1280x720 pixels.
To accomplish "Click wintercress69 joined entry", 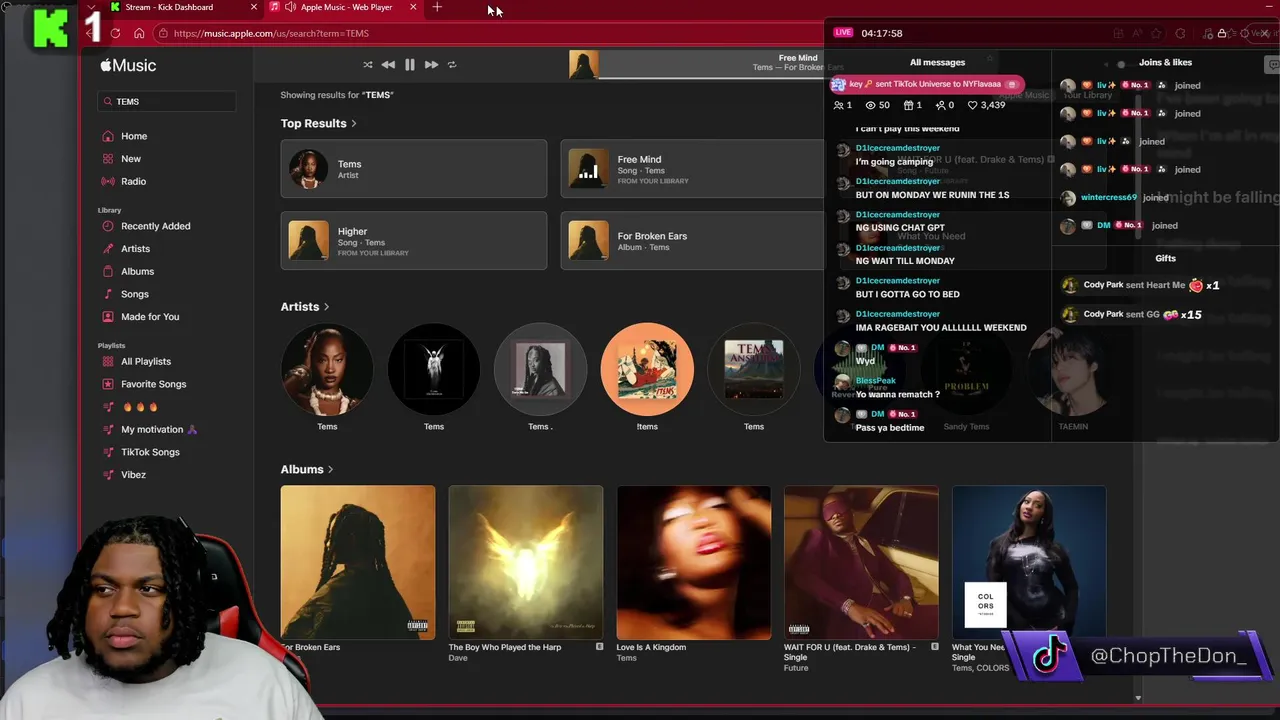I will 1115,198.
